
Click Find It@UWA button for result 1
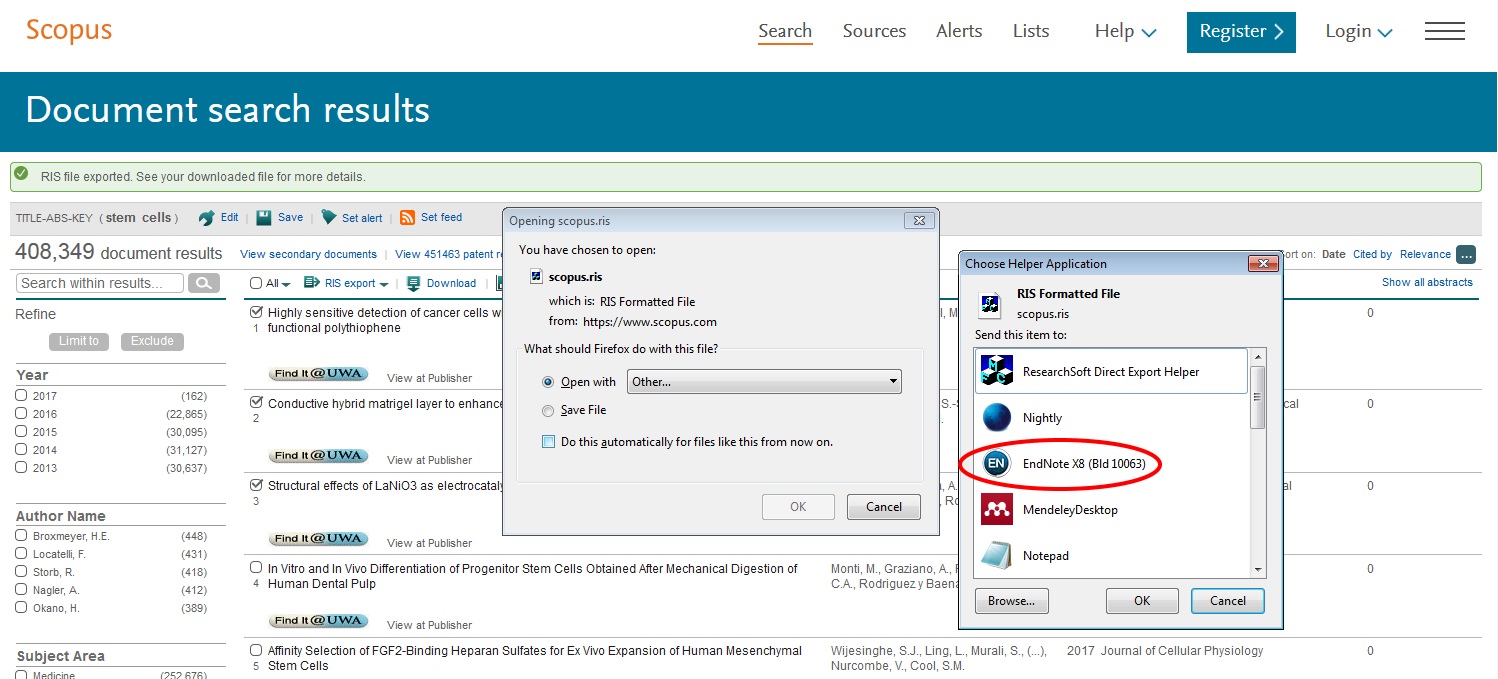318,374
